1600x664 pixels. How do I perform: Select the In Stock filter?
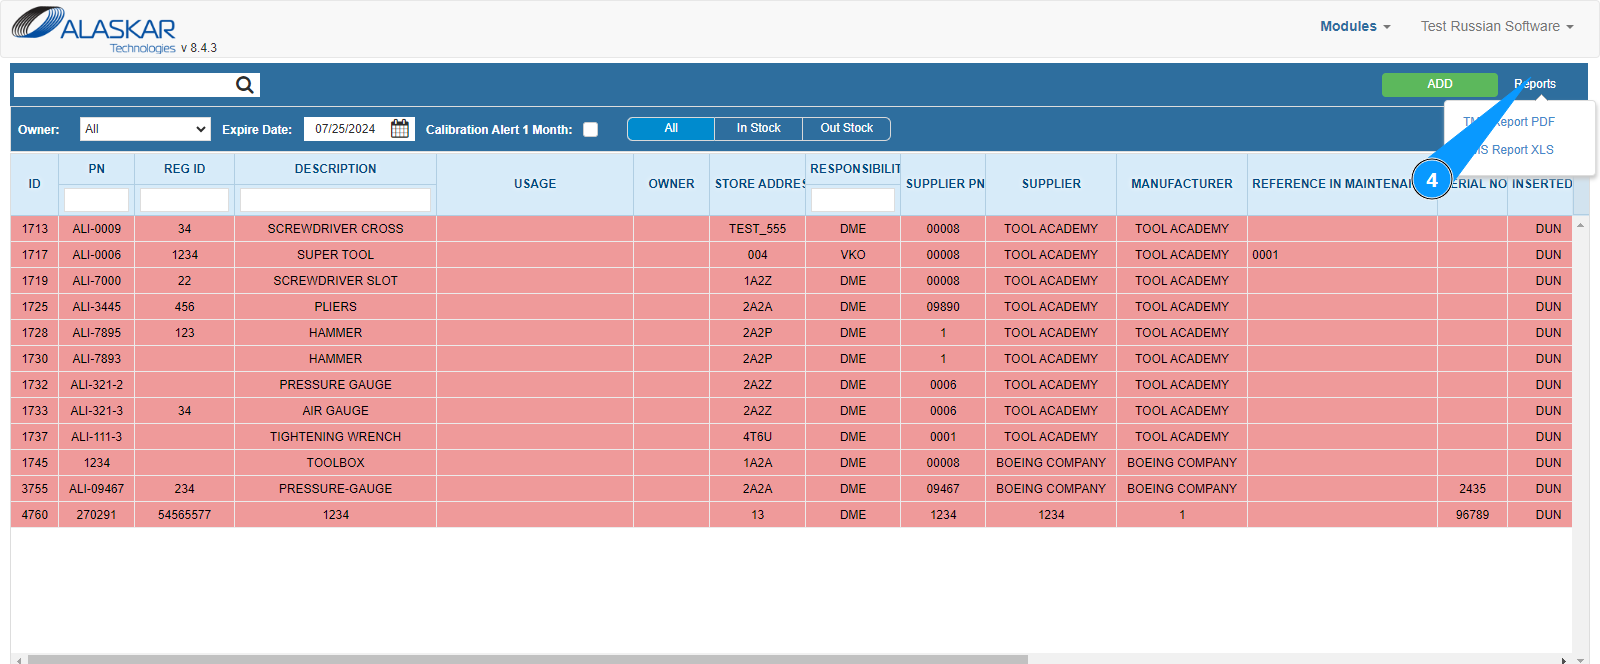pos(758,128)
